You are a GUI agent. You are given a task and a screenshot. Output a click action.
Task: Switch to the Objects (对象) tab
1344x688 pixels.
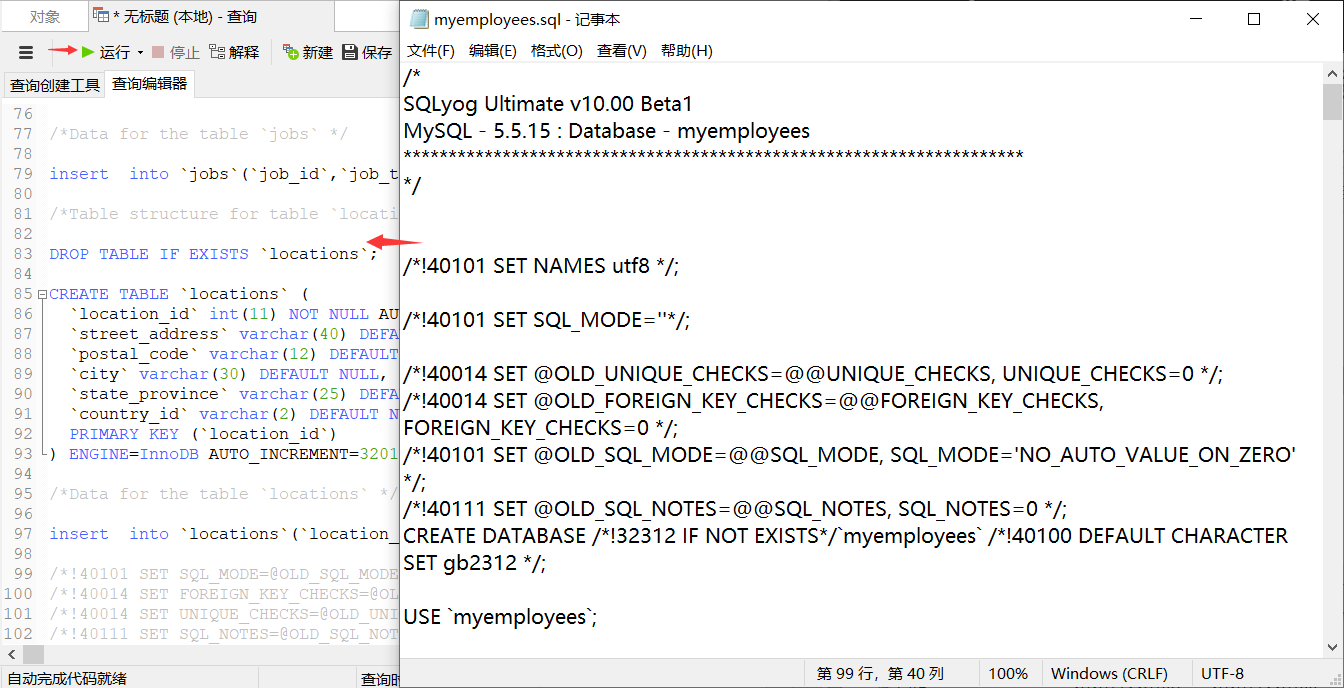pos(44,16)
